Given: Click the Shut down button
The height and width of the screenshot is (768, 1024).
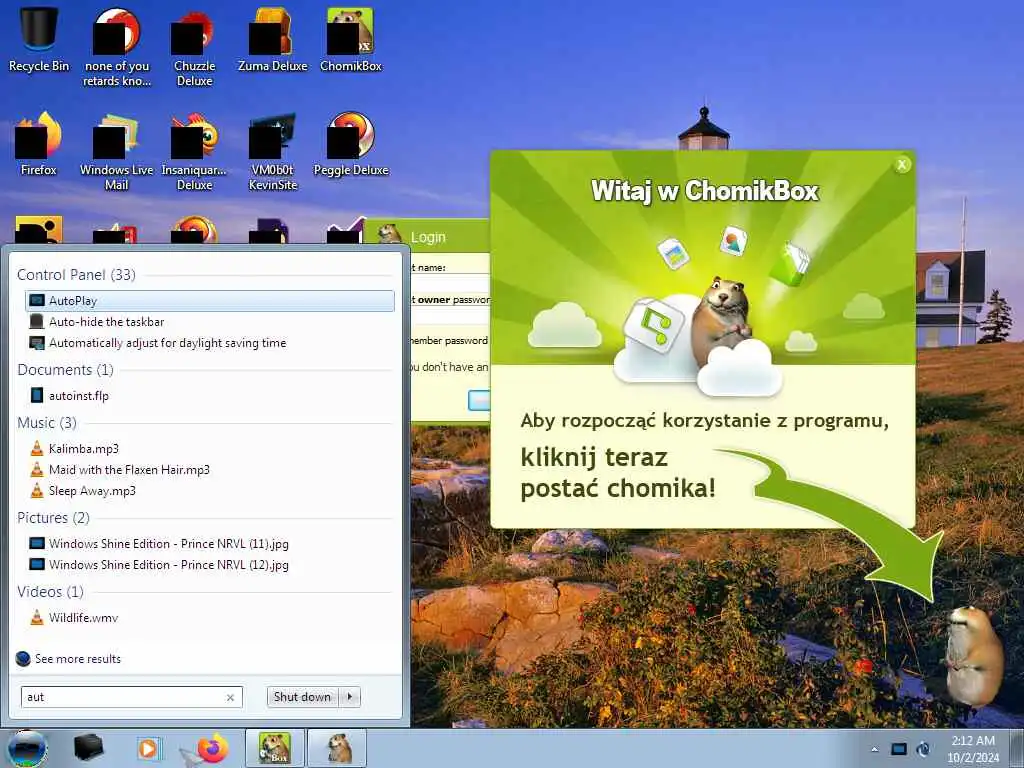Looking at the screenshot, I should point(303,697).
